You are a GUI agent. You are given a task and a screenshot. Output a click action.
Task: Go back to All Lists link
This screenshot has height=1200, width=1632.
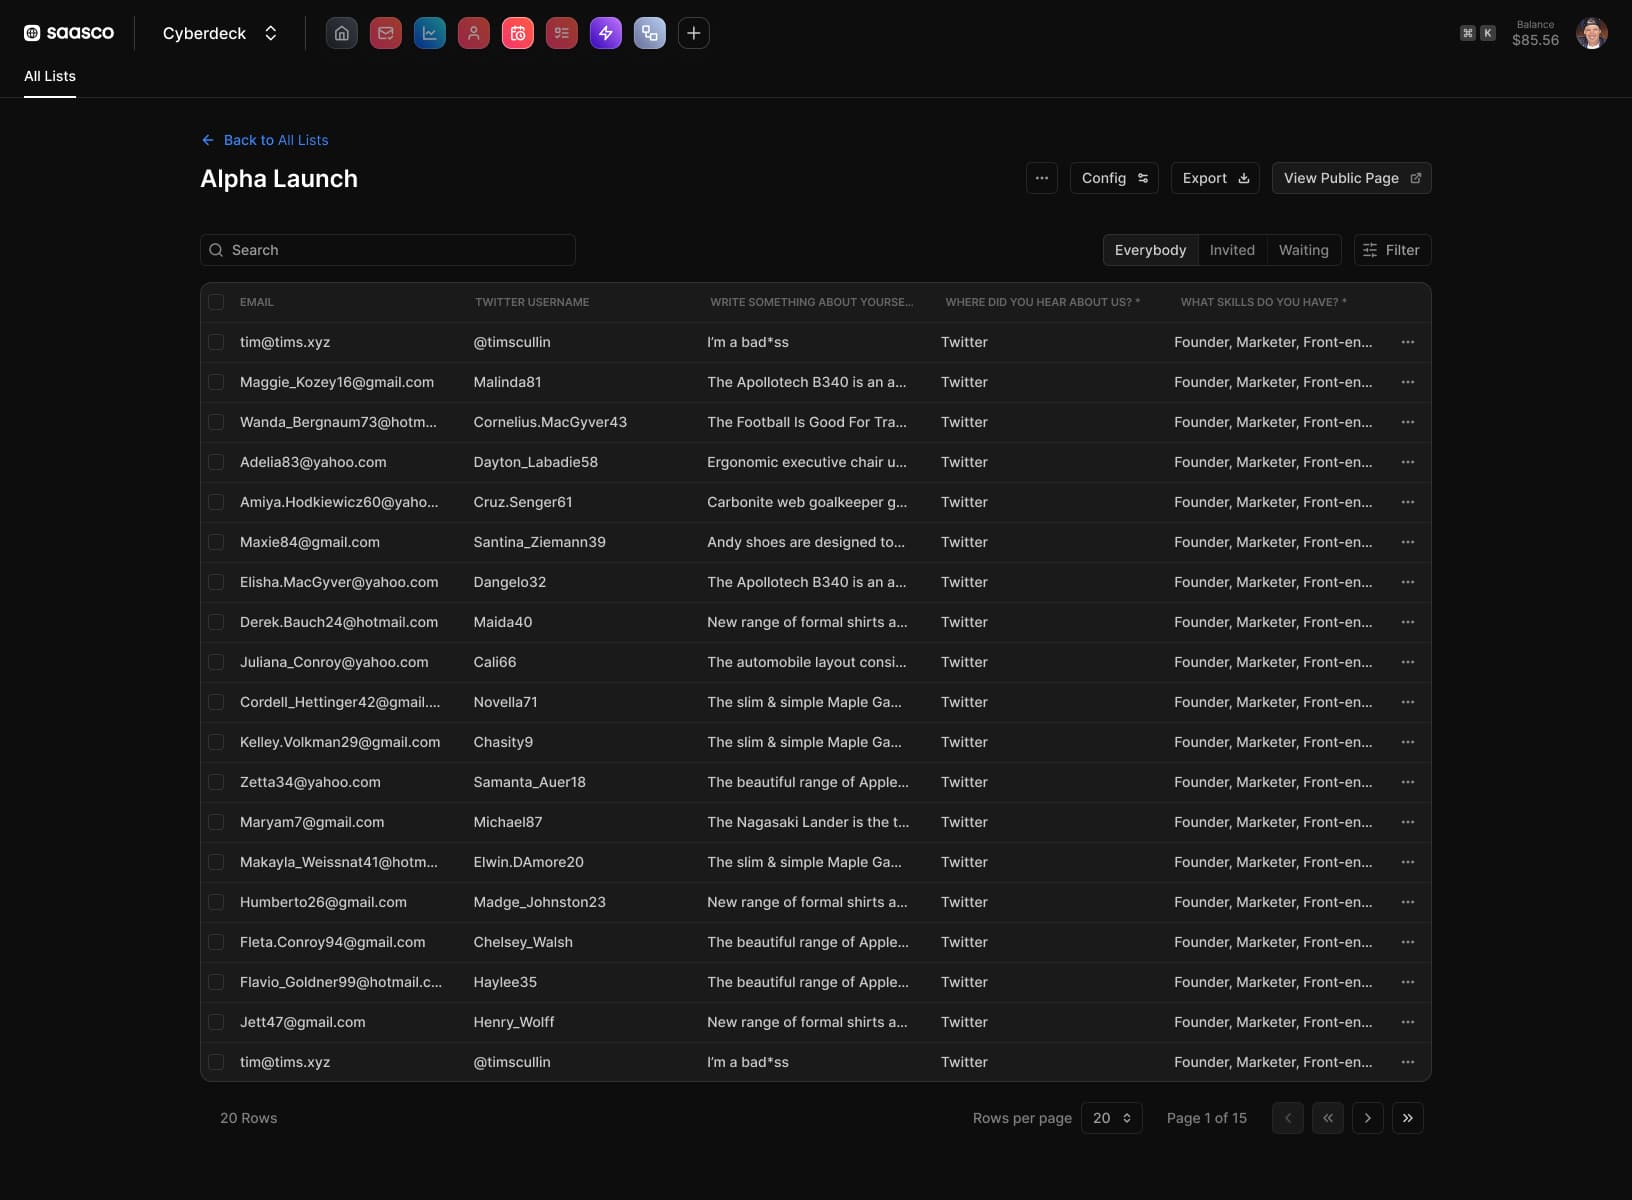265,140
